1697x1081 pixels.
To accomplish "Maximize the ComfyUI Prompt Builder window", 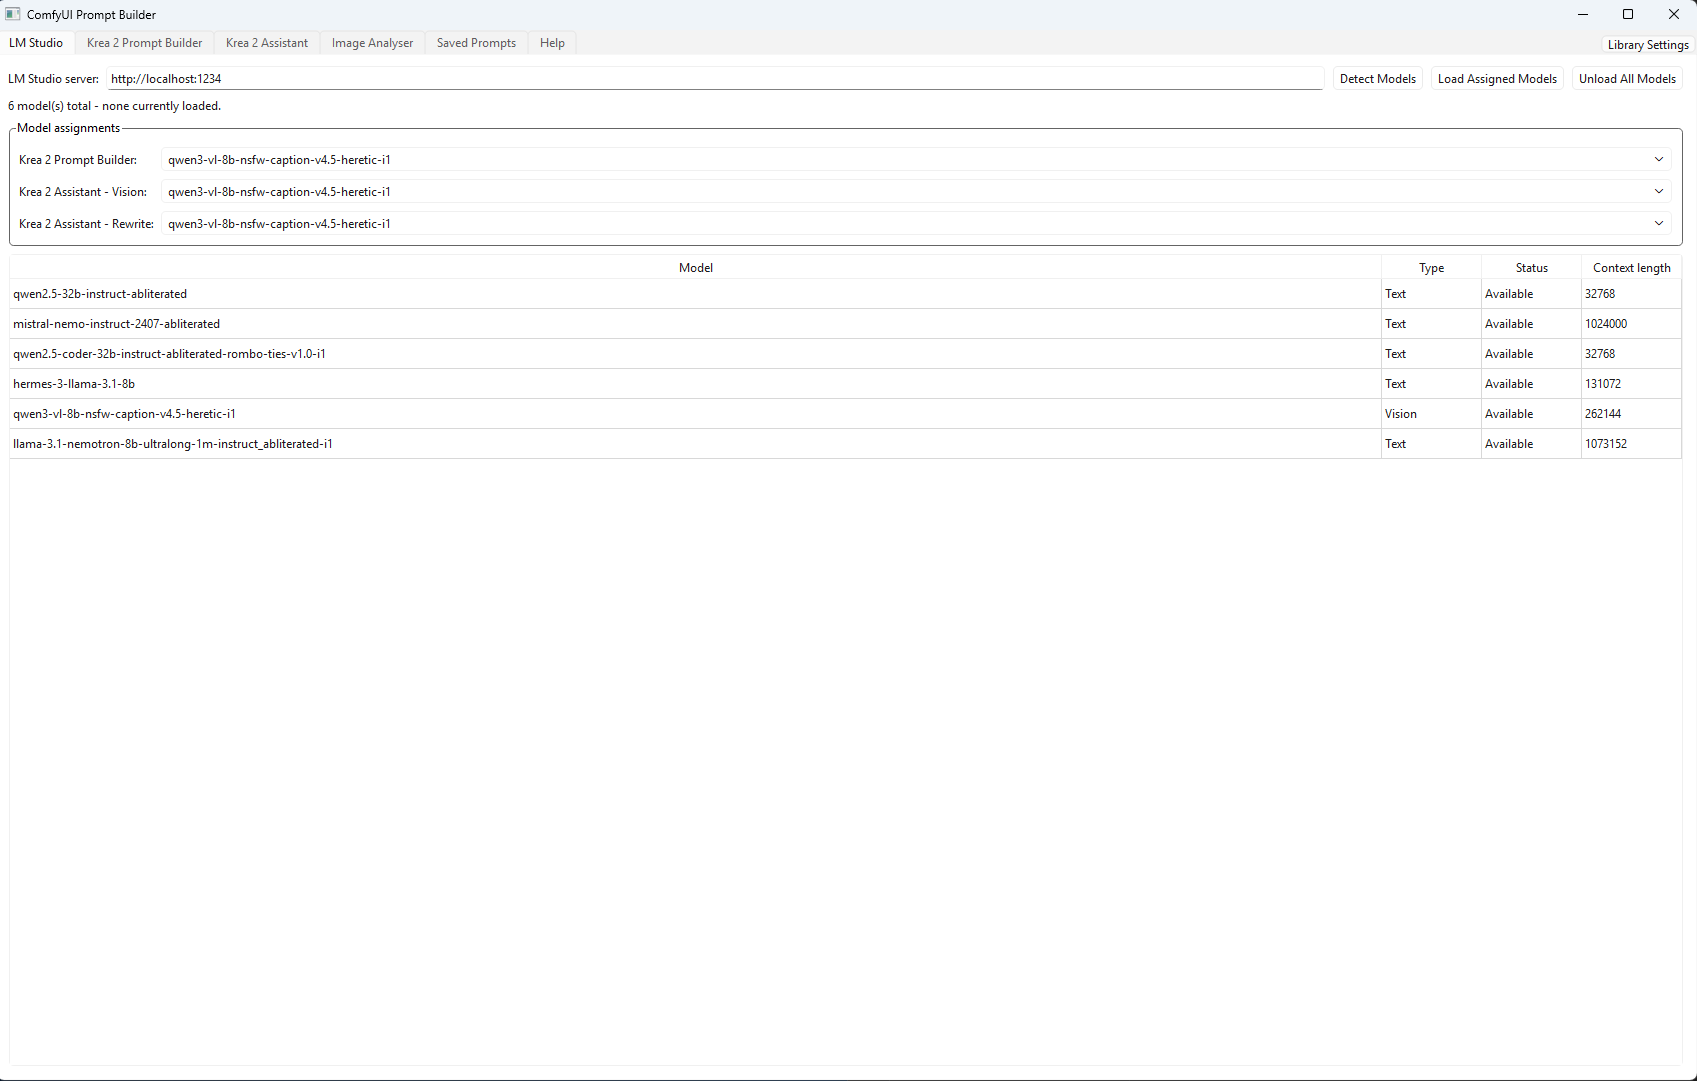I will tap(1628, 14).
